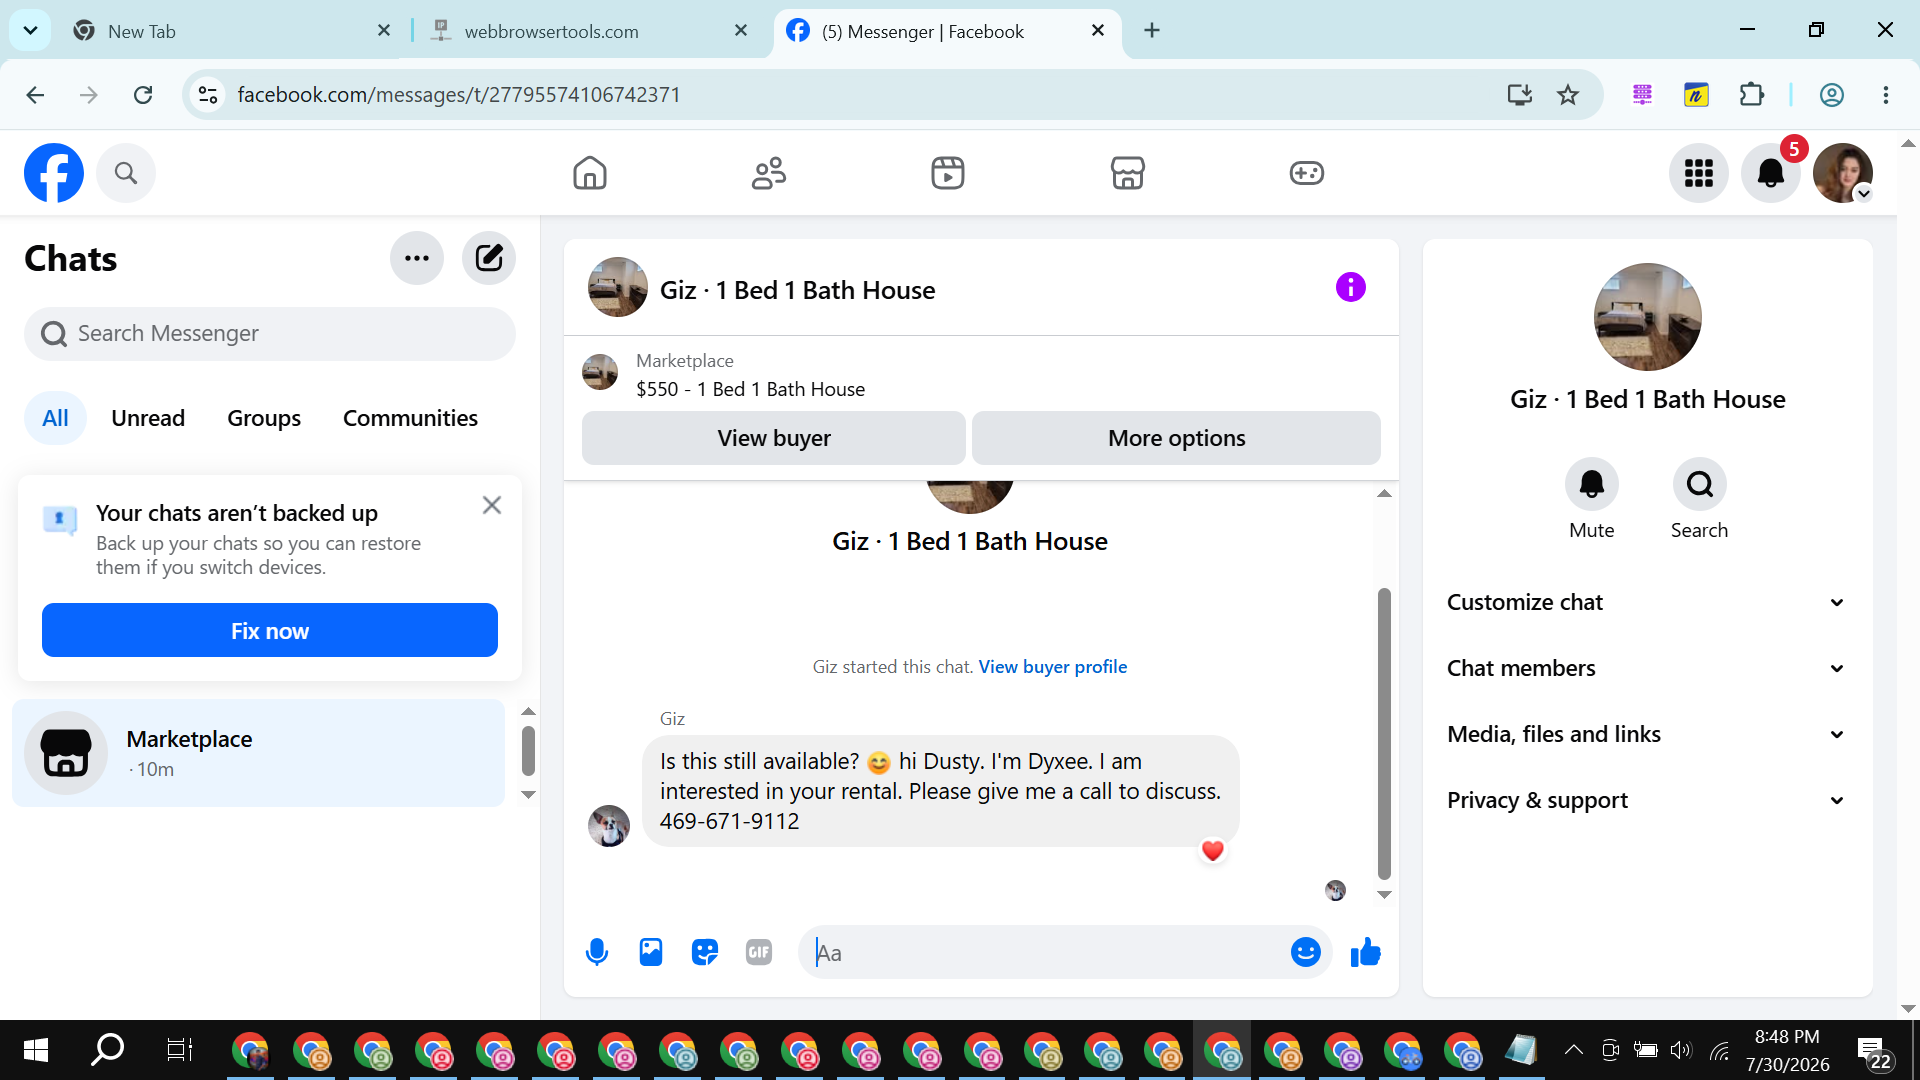
Task: Click the heart reaction on Giz's message
Action: point(1213,851)
